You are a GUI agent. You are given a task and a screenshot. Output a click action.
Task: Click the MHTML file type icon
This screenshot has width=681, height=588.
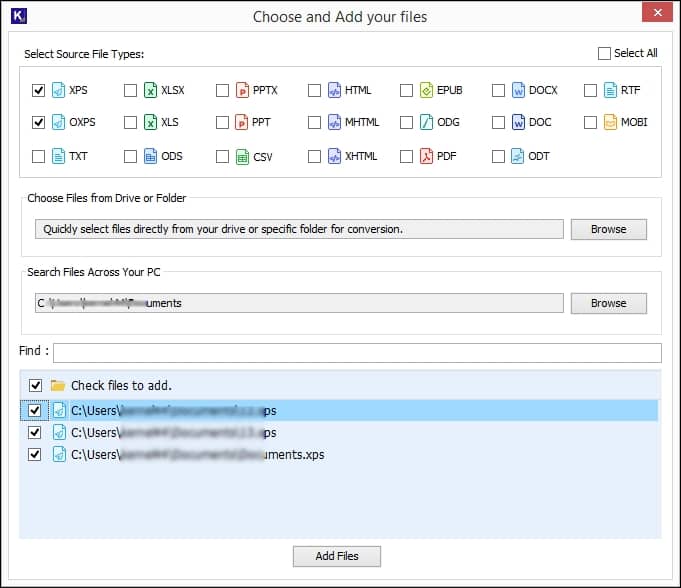[334, 122]
